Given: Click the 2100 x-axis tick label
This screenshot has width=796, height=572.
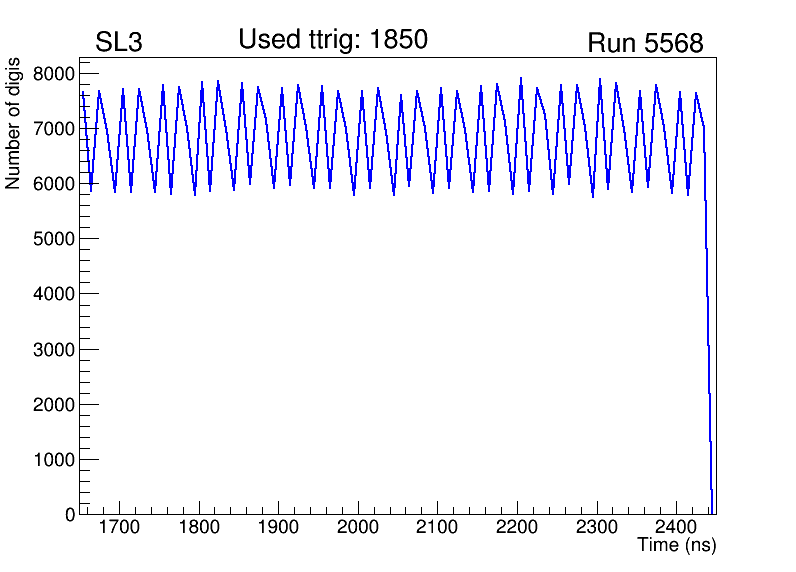Looking at the screenshot, I should 437,528.
